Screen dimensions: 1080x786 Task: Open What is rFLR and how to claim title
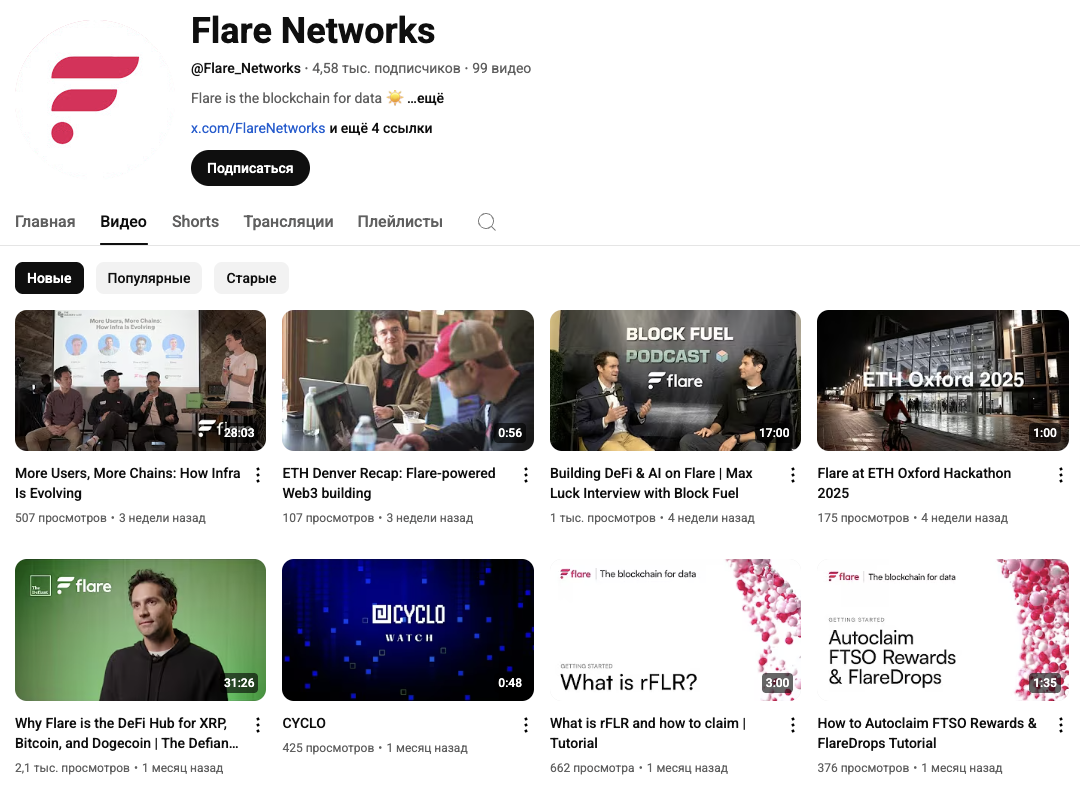[648, 733]
